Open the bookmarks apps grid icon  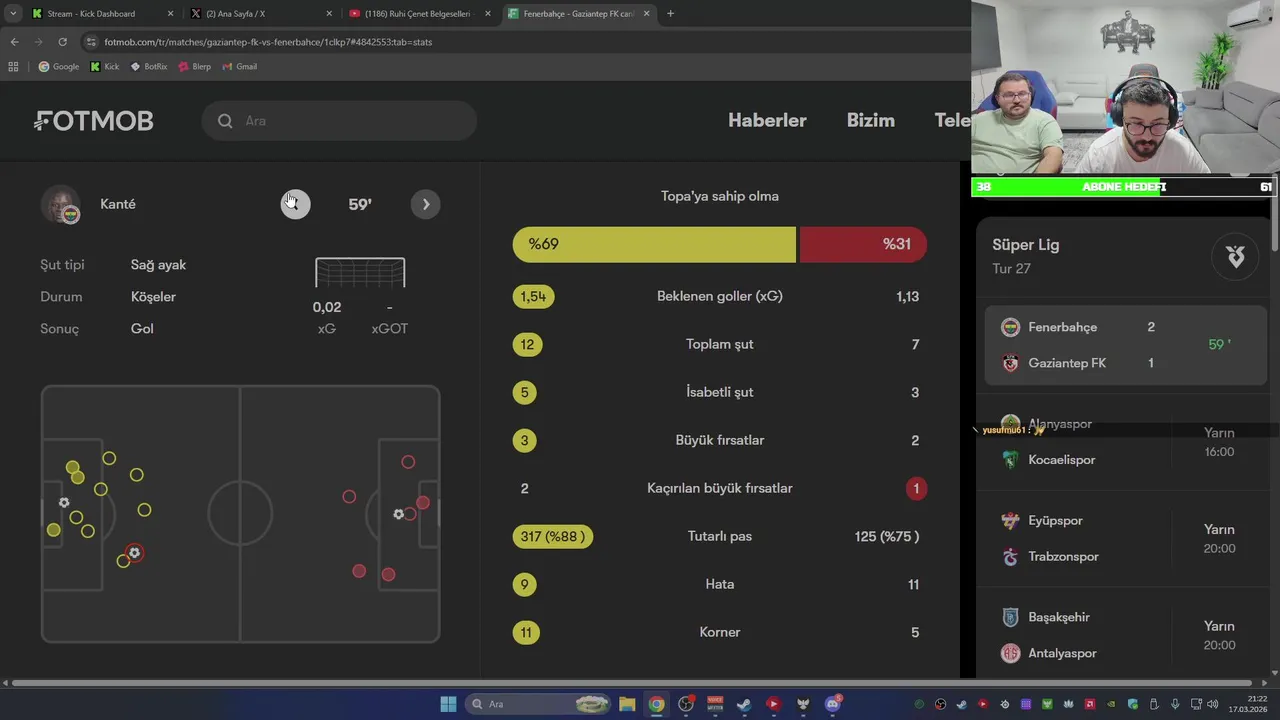coord(13,67)
